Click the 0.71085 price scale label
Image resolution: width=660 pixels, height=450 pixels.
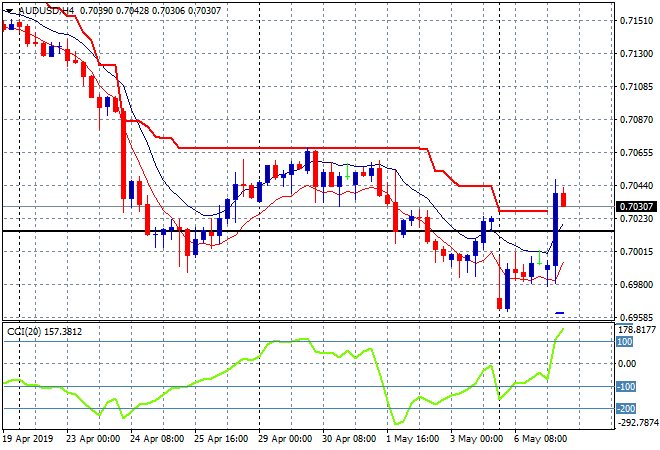636,87
